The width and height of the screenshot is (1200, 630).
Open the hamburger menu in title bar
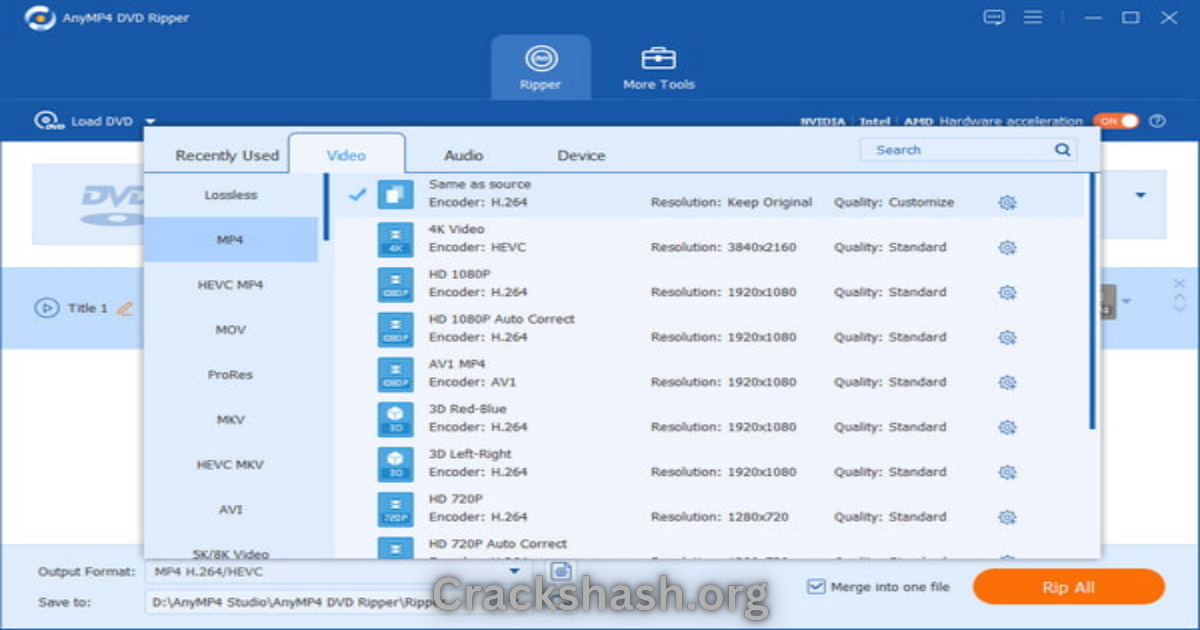(1033, 17)
